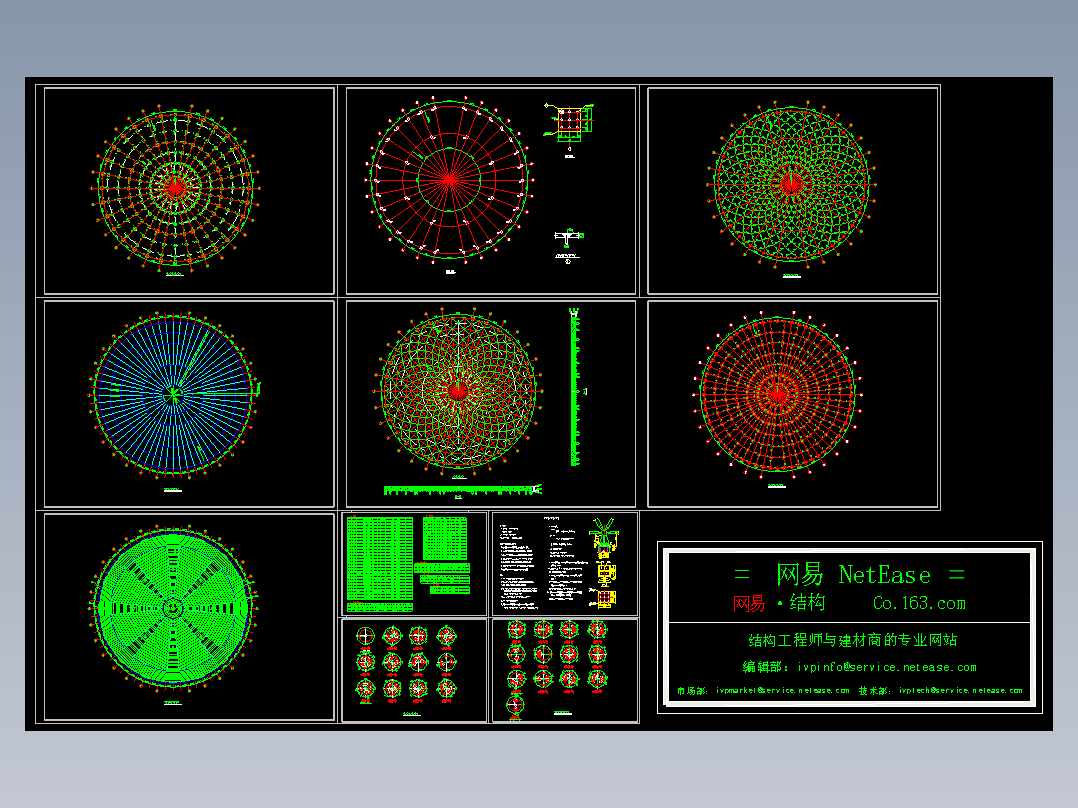Click the ivpinfo@service.netease.com email address

(887, 667)
